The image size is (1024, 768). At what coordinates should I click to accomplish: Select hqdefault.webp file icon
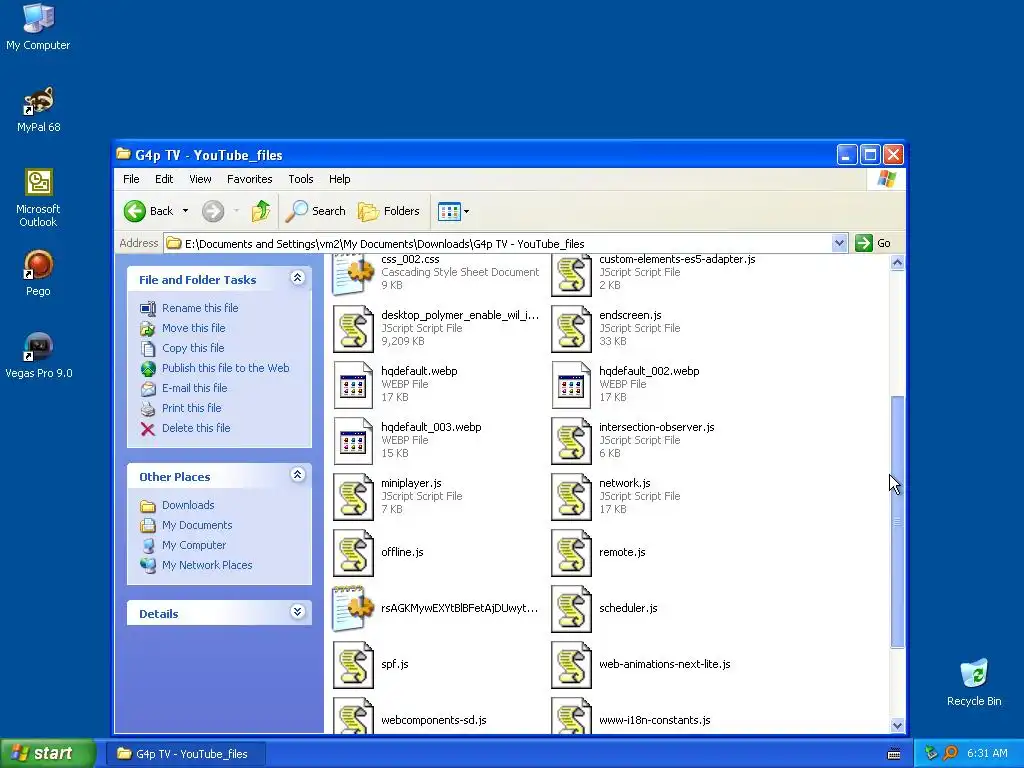click(x=353, y=385)
